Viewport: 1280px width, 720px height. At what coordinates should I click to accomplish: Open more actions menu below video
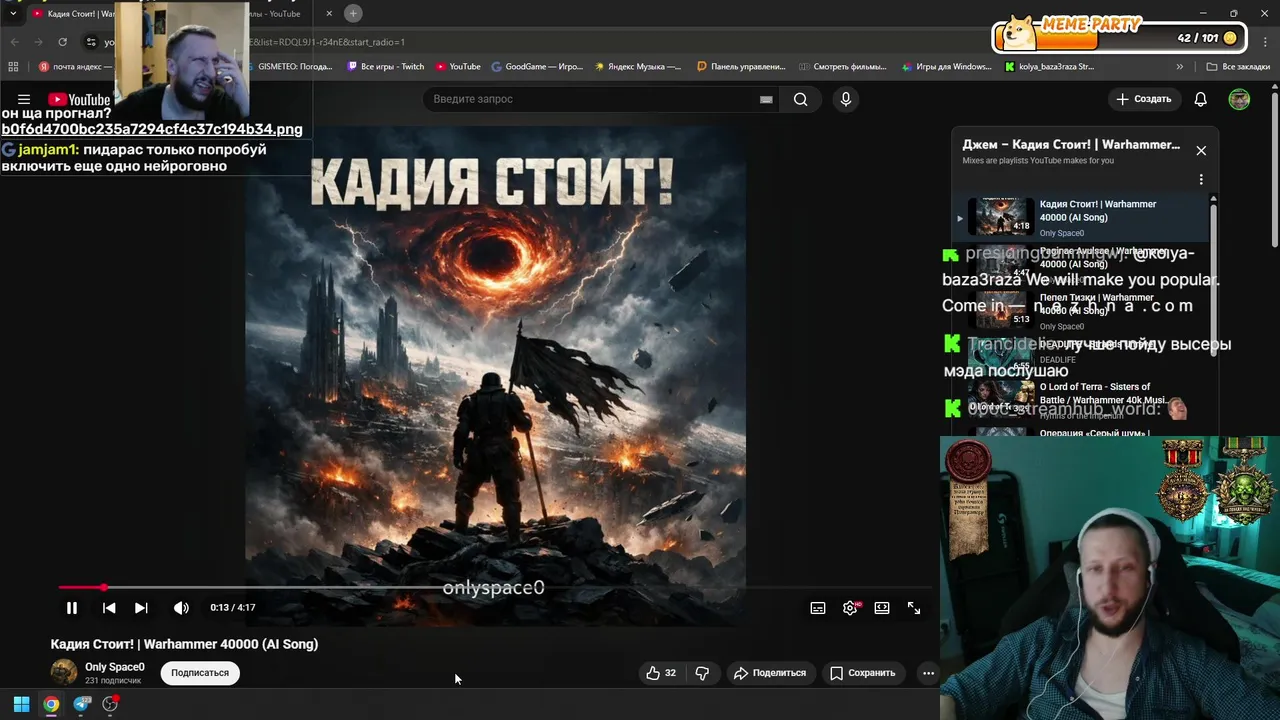[928, 673]
